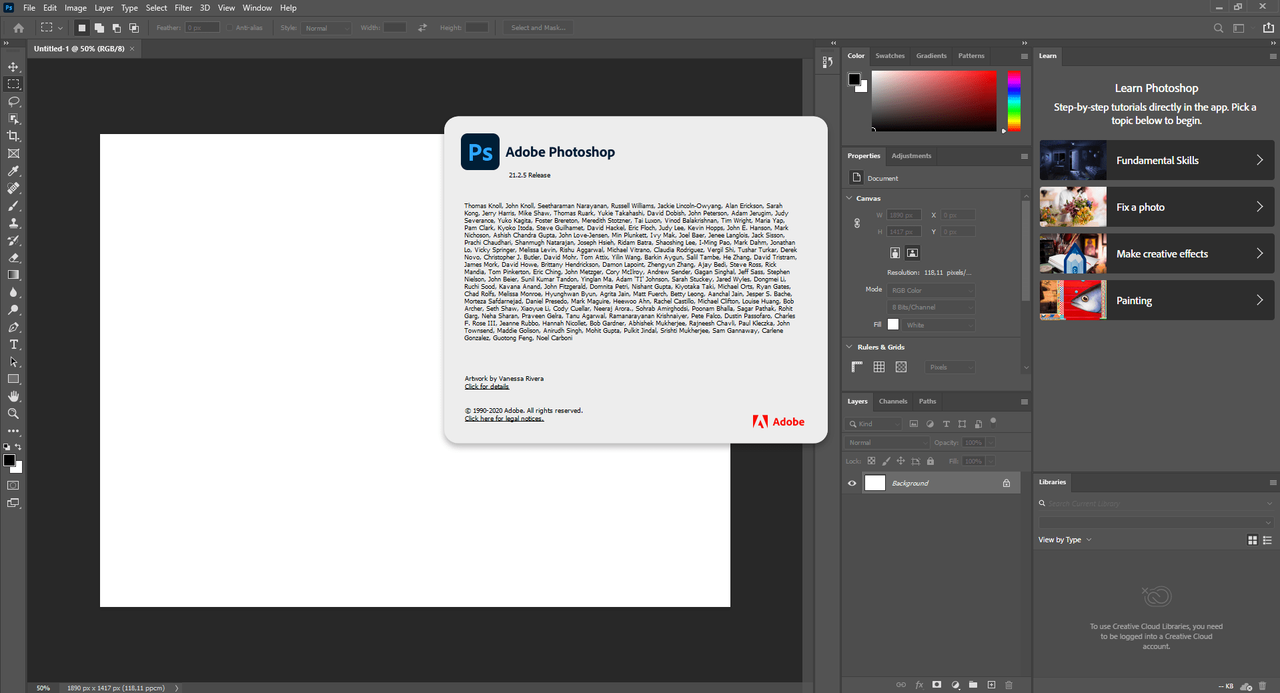The image size is (1280, 693).
Task: Select the Object Selection tool
Action: pyautogui.click(x=14, y=119)
